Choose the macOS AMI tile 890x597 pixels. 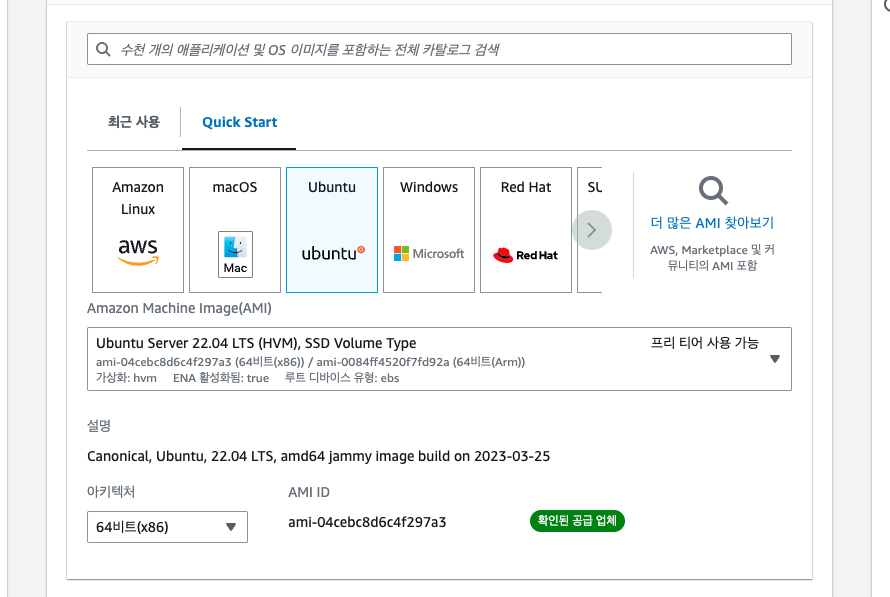pyautogui.click(x=235, y=230)
